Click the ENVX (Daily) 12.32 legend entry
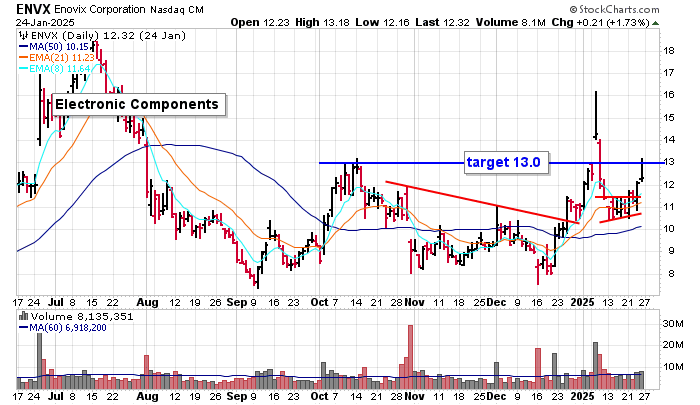The width and height of the screenshot is (700, 405). pos(108,36)
